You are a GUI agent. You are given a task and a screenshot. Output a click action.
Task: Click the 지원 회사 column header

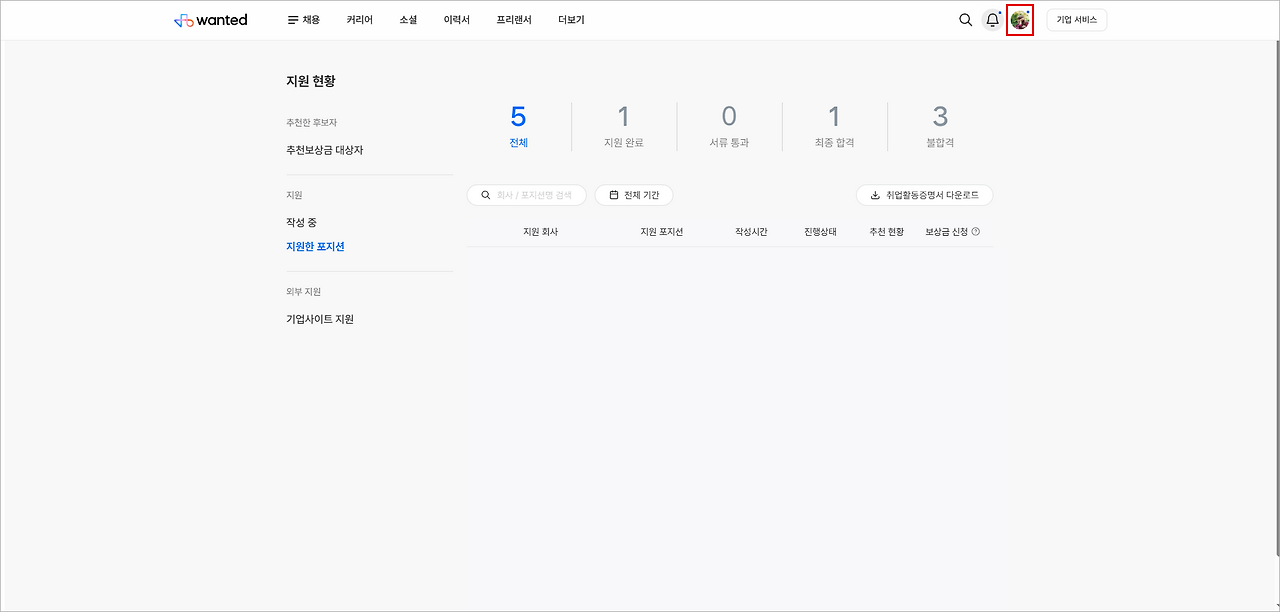tap(540, 232)
